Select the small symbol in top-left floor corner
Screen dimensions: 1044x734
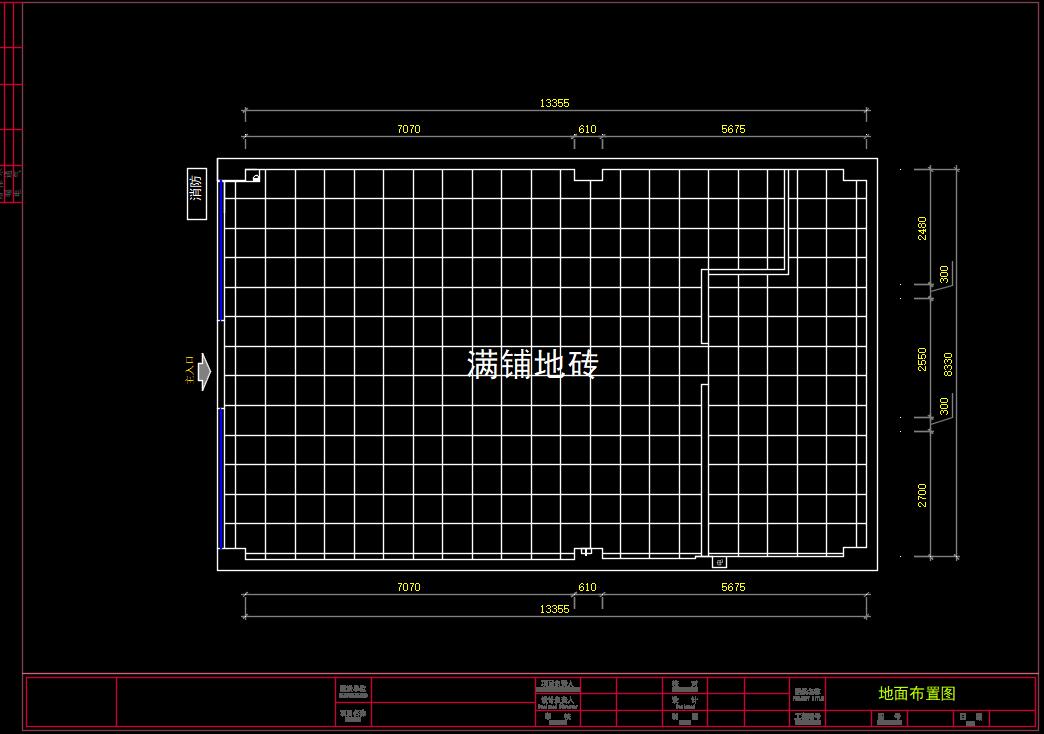(x=256, y=177)
